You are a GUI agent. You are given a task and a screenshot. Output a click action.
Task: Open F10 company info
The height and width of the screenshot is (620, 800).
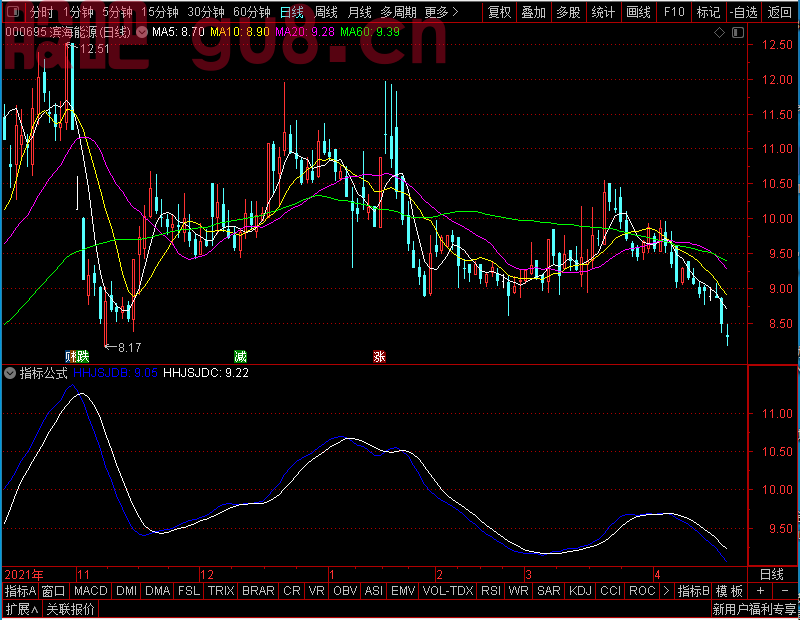pyautogui.click(x=674, y=12)
